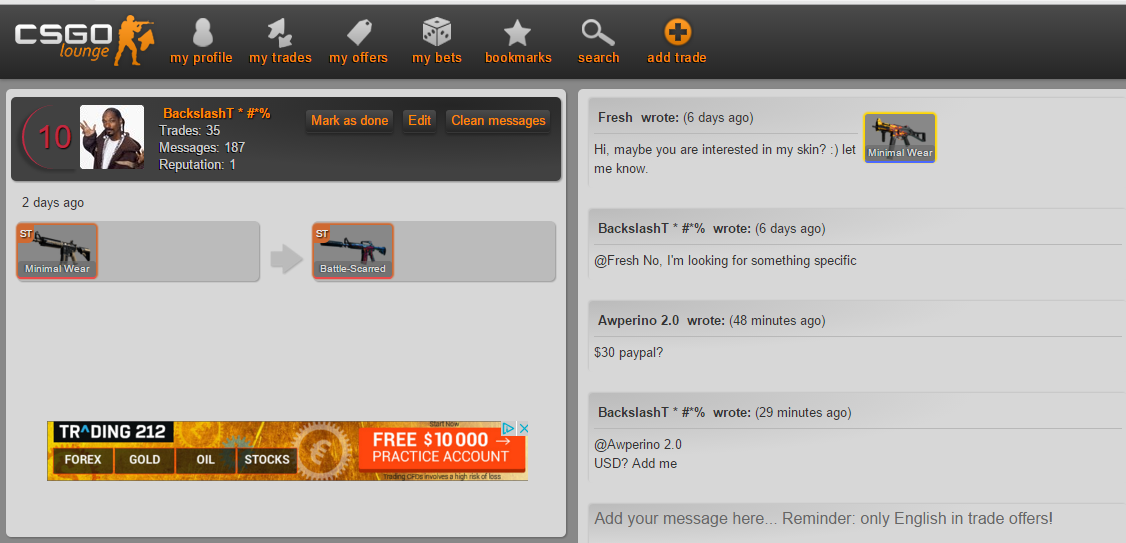View Fresh's Minimal Wear skin offer
This screenshot has width=1126, height=543.
click(900, 138)
